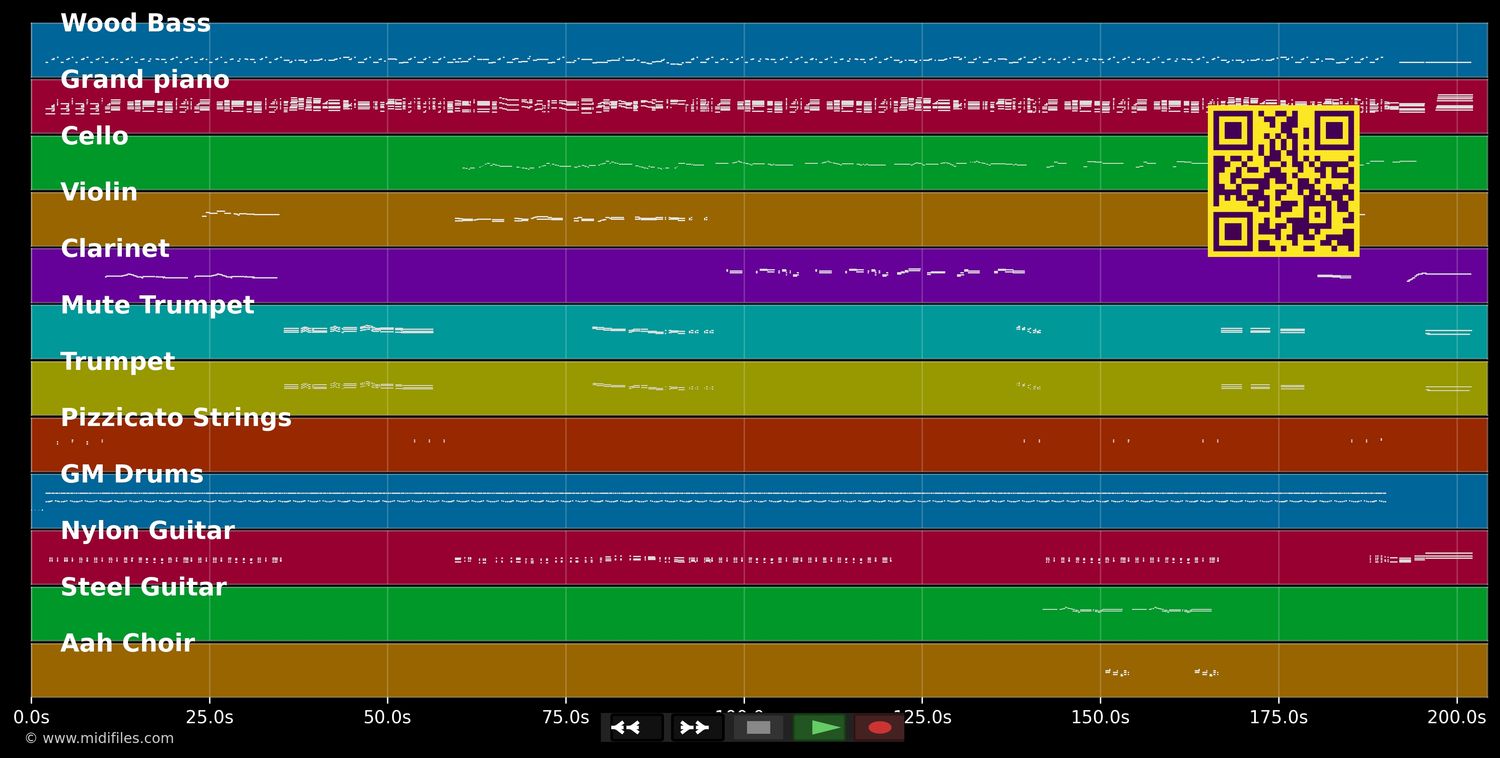Click the 200.0s timeline marker
This screenshot has width=1500, height=758.
pyautogui.click(x=1456, y=717)
